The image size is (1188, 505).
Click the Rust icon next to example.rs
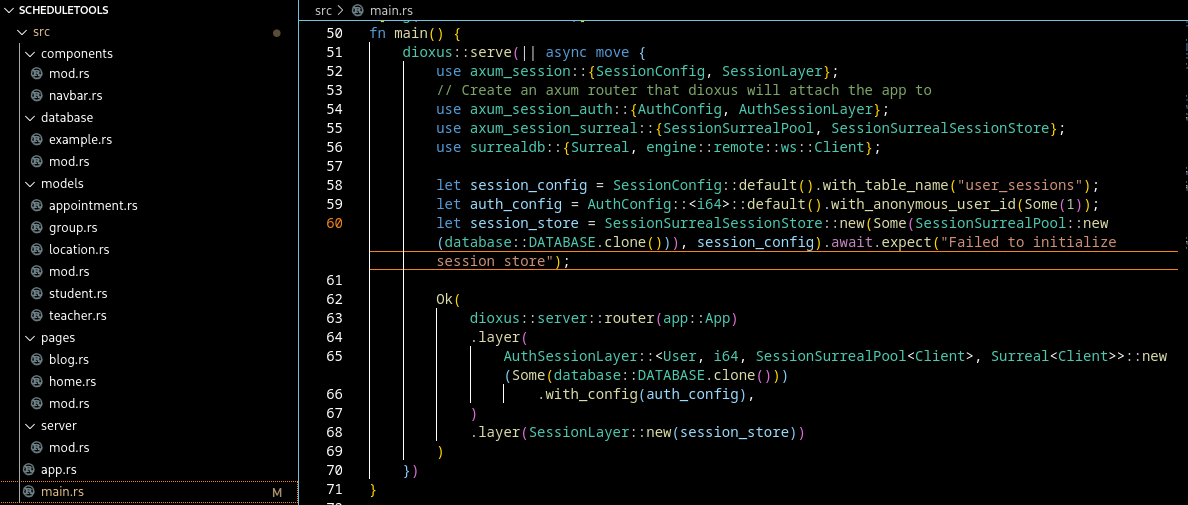(37, 140)
